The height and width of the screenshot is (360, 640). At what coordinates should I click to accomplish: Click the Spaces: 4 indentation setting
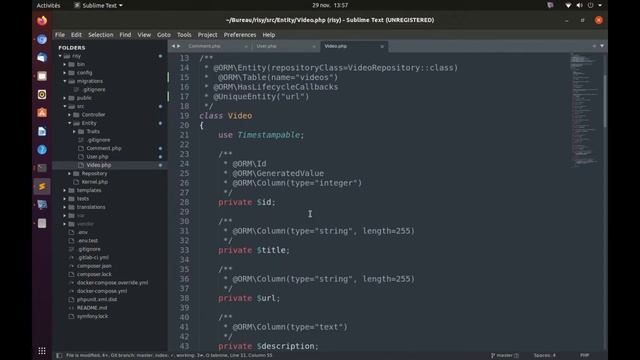click(544, 356)
